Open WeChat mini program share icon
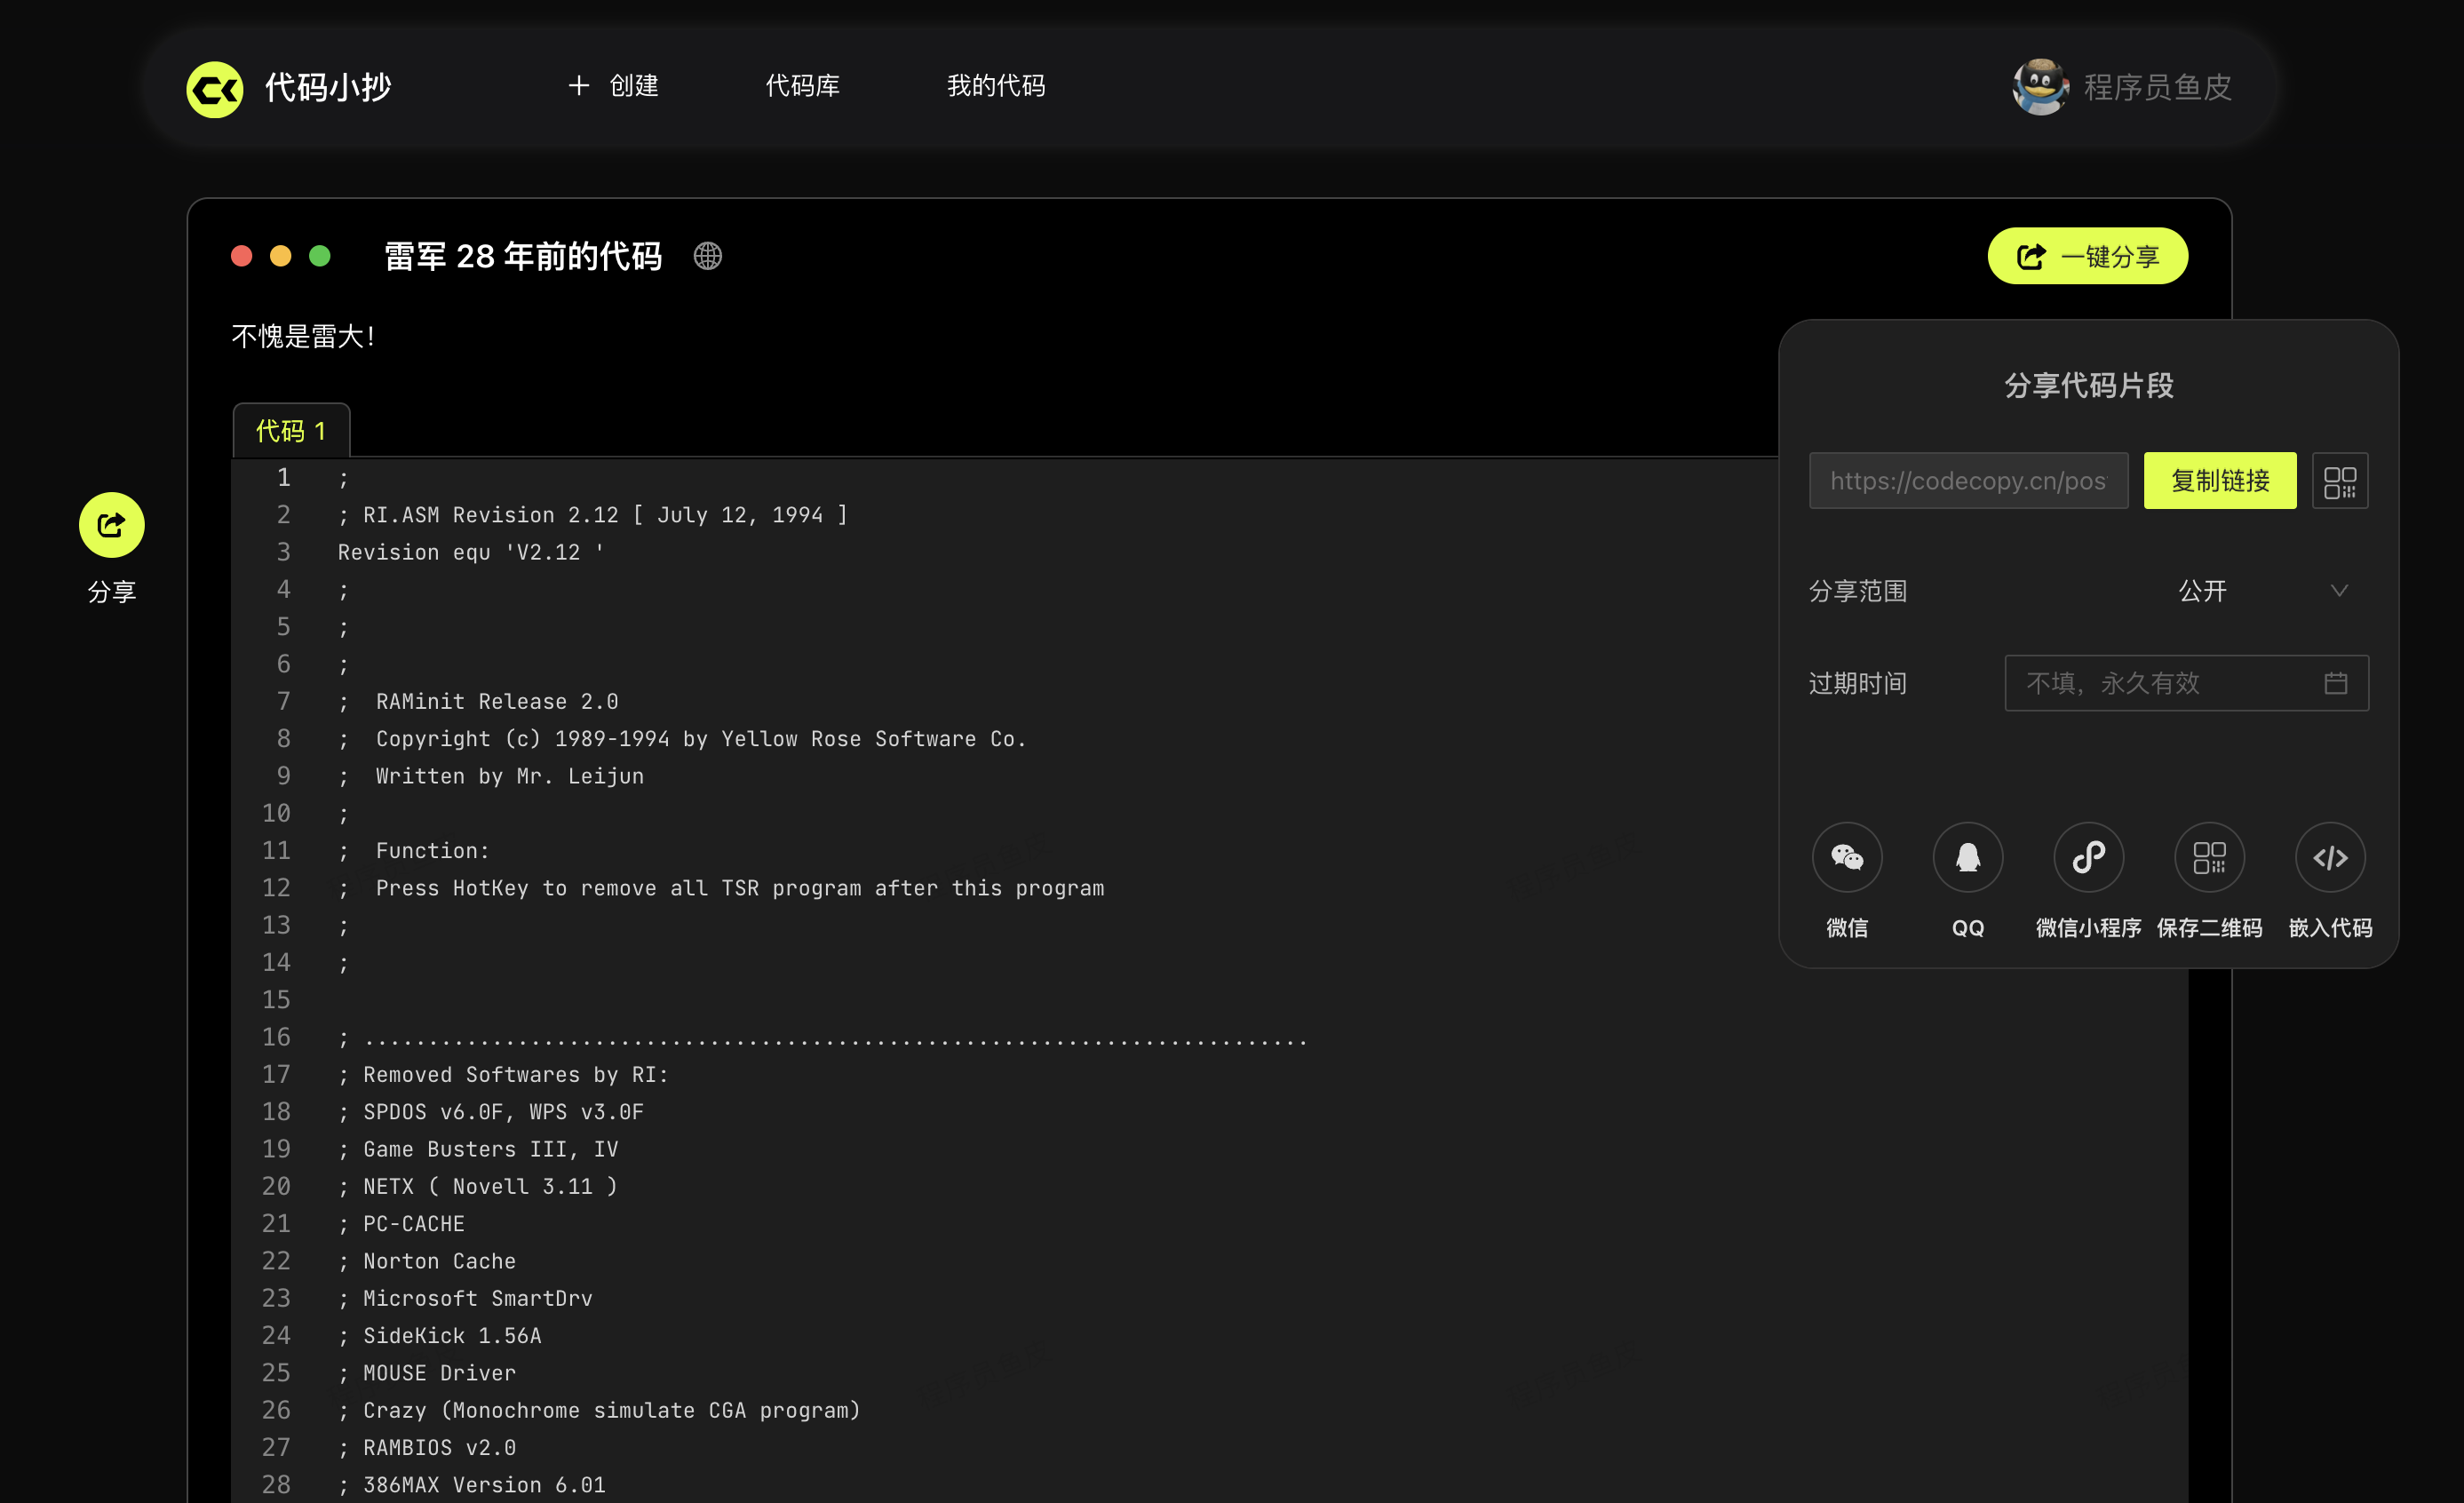Image resolution: width=2464 pixels, height=1503 pixels. [x=2088, y=857]
